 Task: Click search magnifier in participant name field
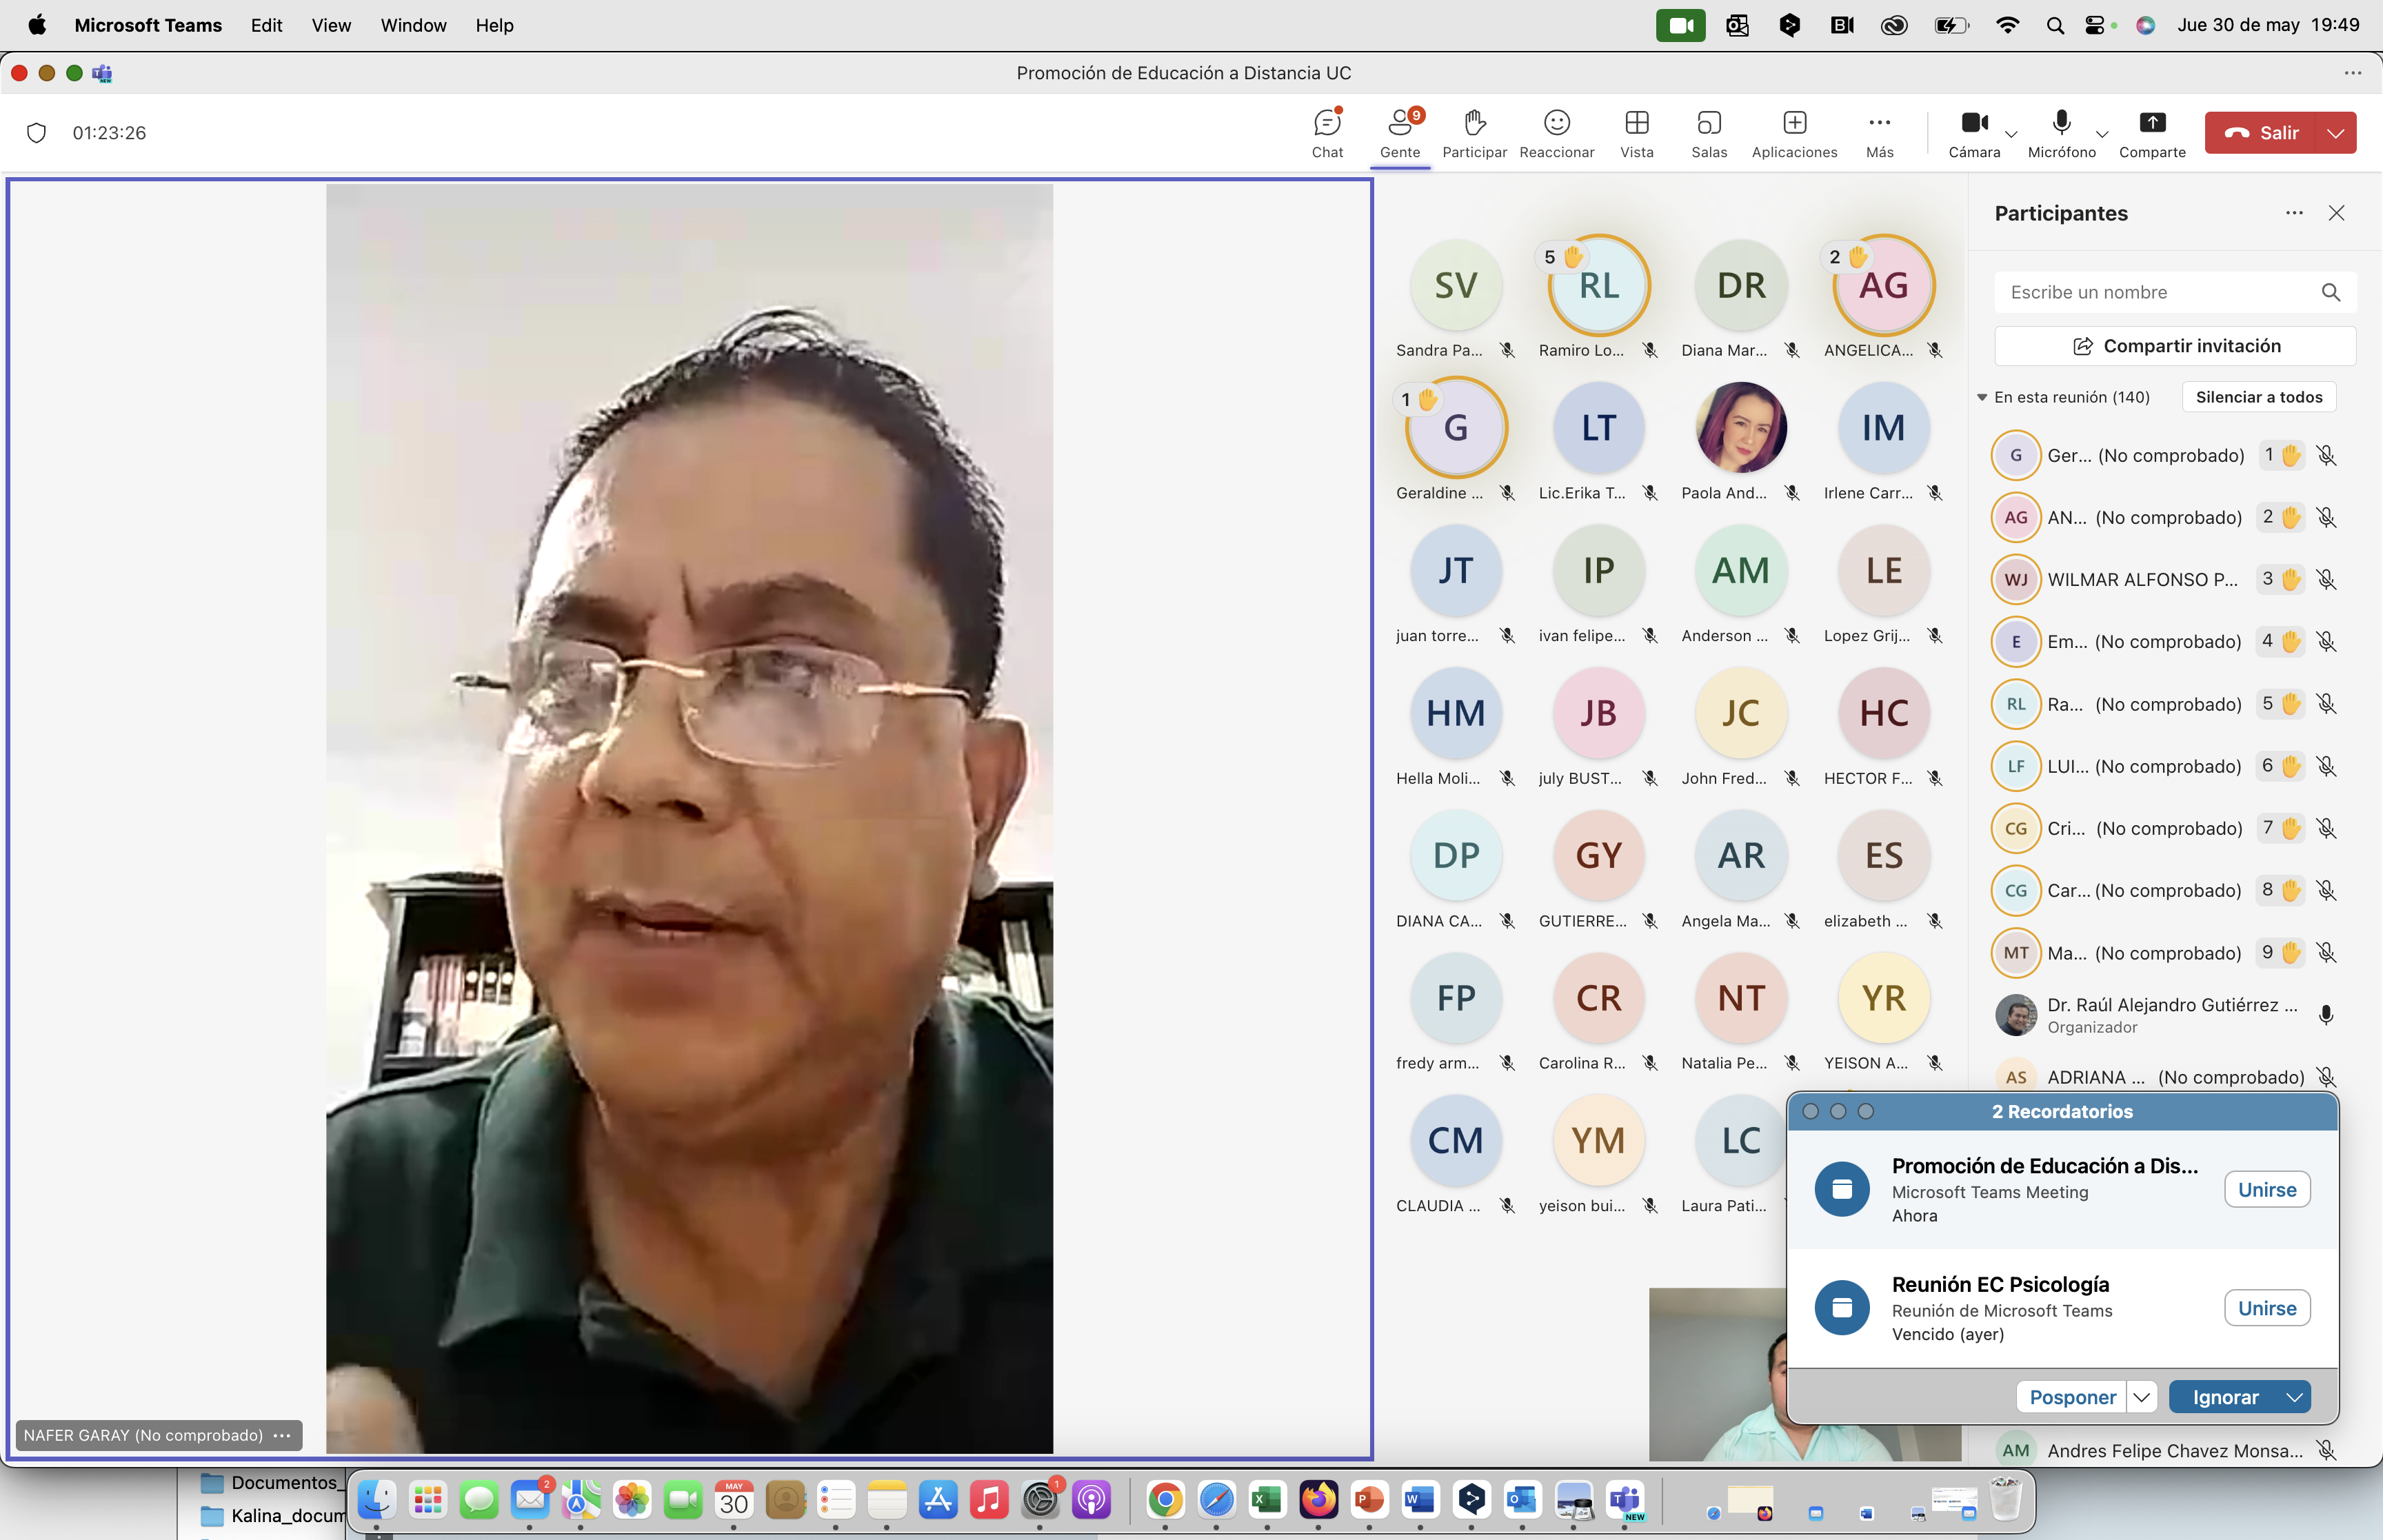[2330, 292]
